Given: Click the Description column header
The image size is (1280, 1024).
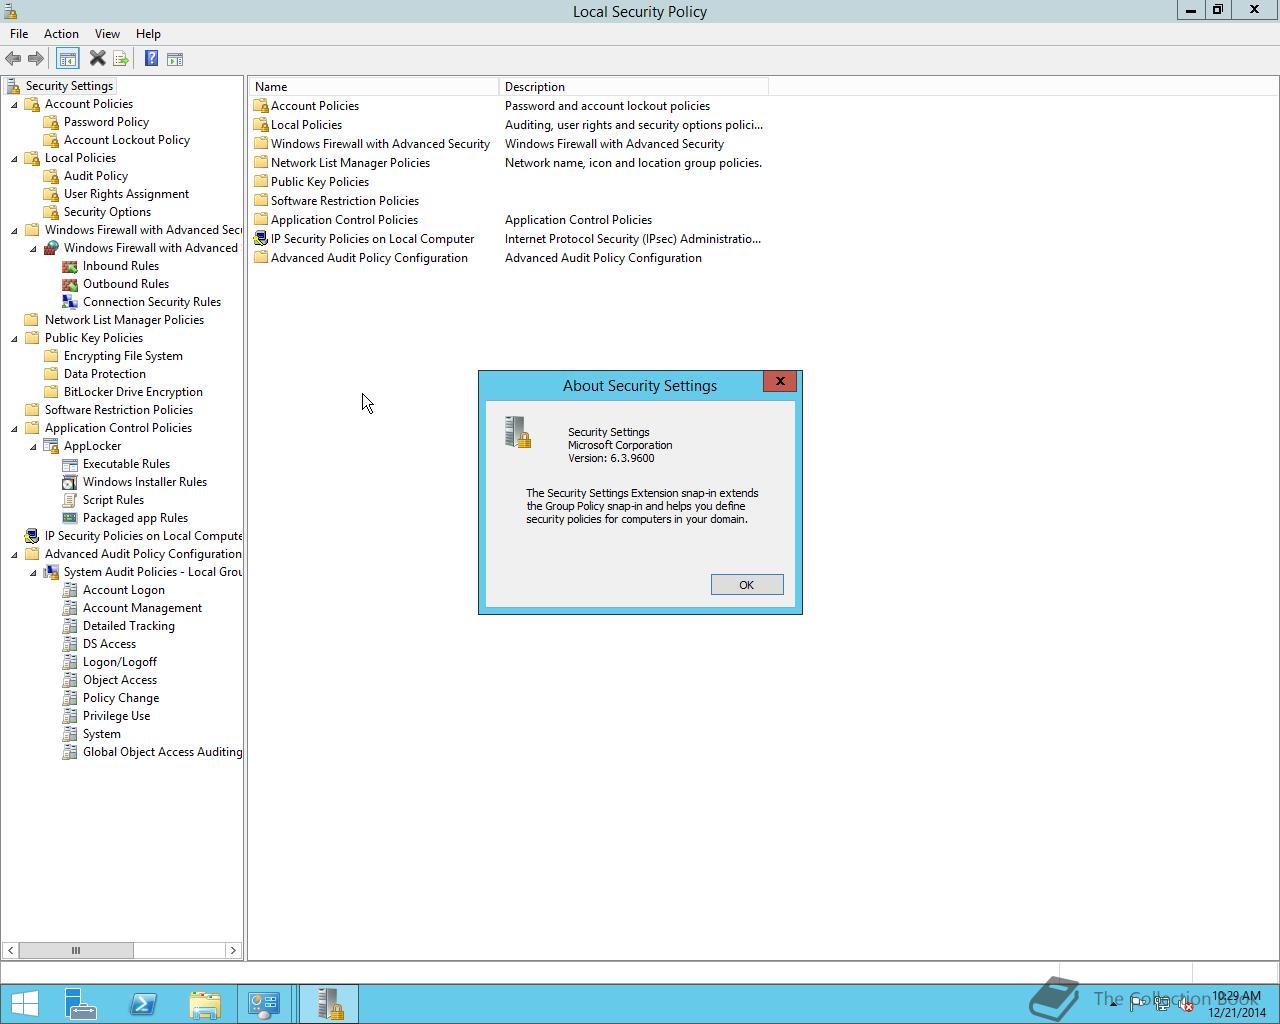Looking at the screenshot, I should [x=633, y=87].
